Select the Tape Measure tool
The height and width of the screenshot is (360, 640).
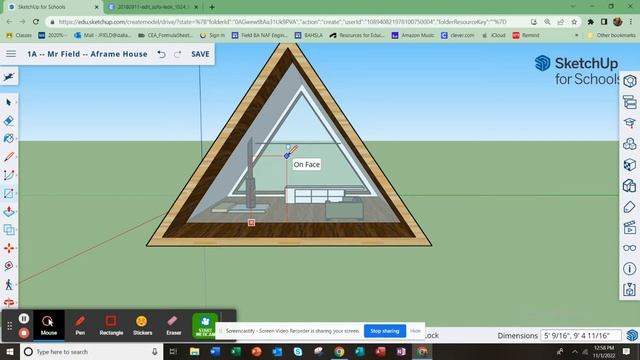point(9,266)
